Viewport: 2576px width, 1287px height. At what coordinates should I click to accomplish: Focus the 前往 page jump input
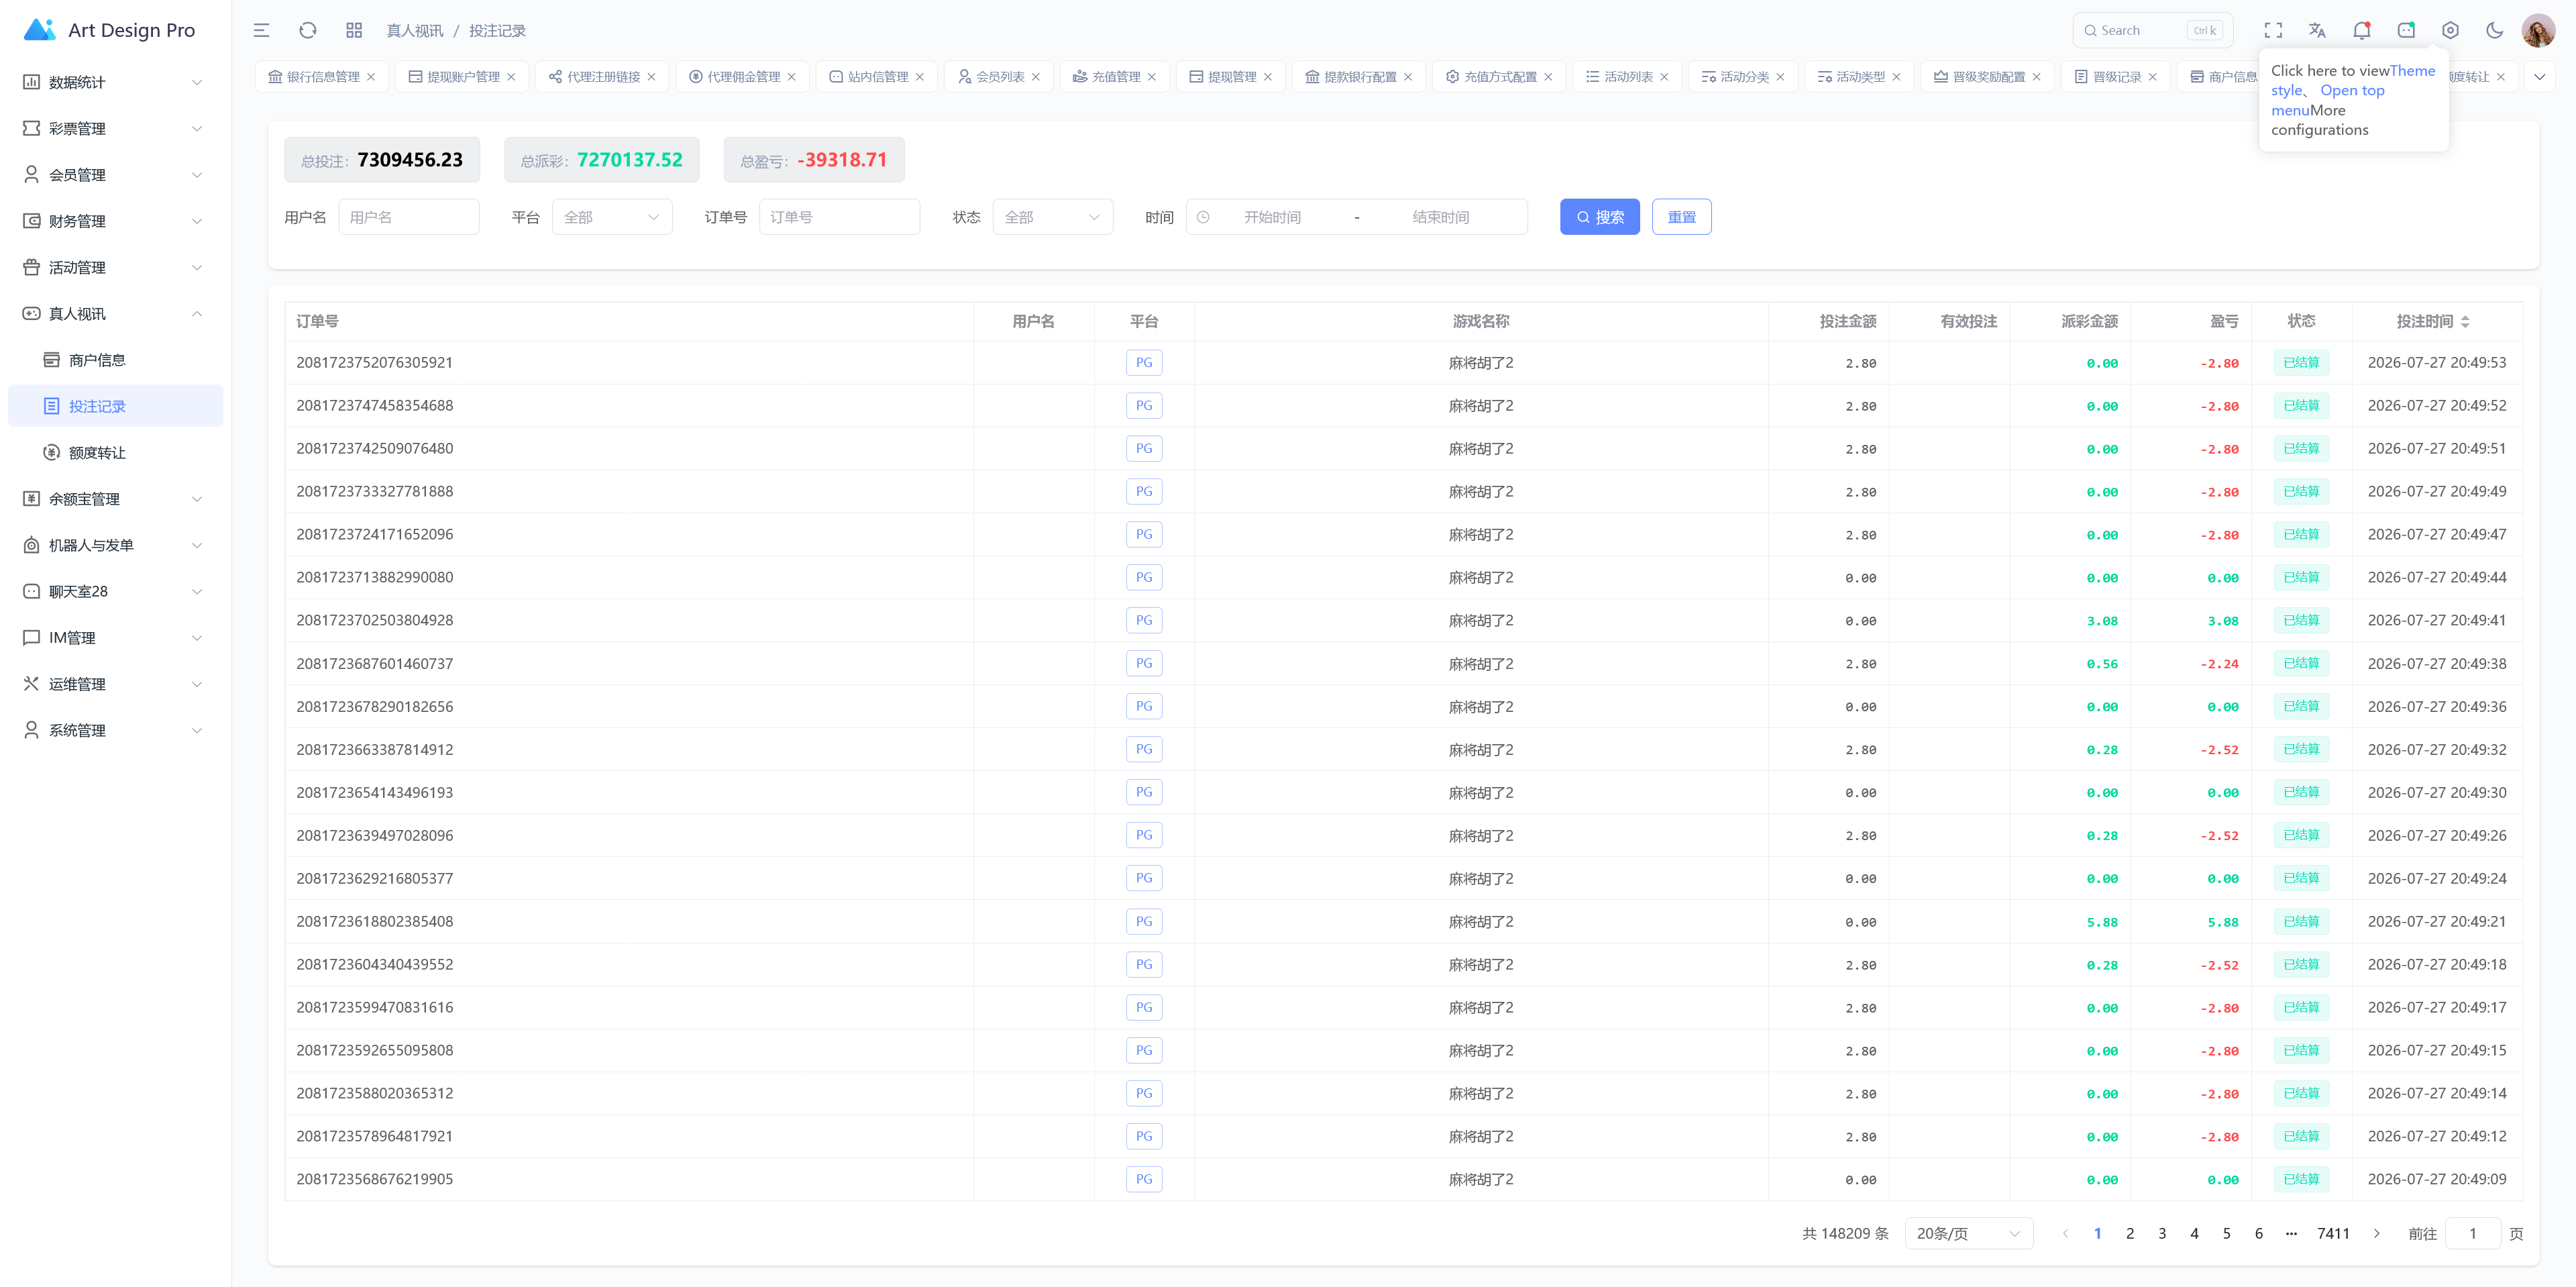coord(2473,1234)
